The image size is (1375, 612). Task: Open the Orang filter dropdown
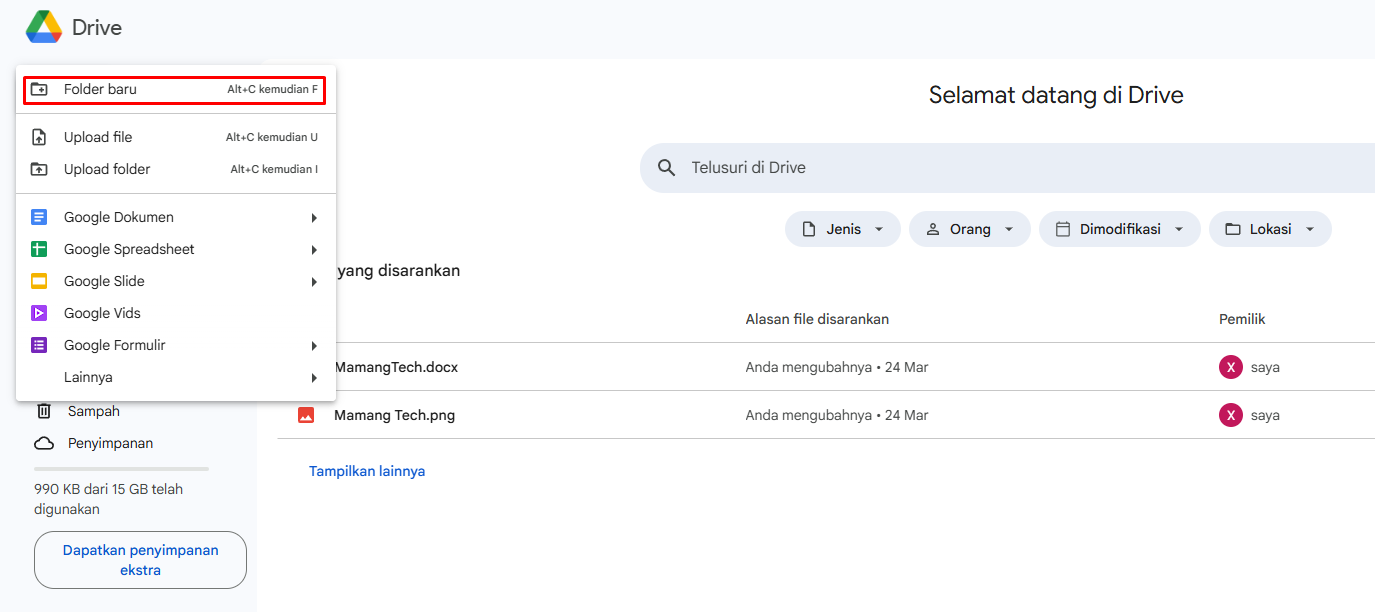point(970,229)
